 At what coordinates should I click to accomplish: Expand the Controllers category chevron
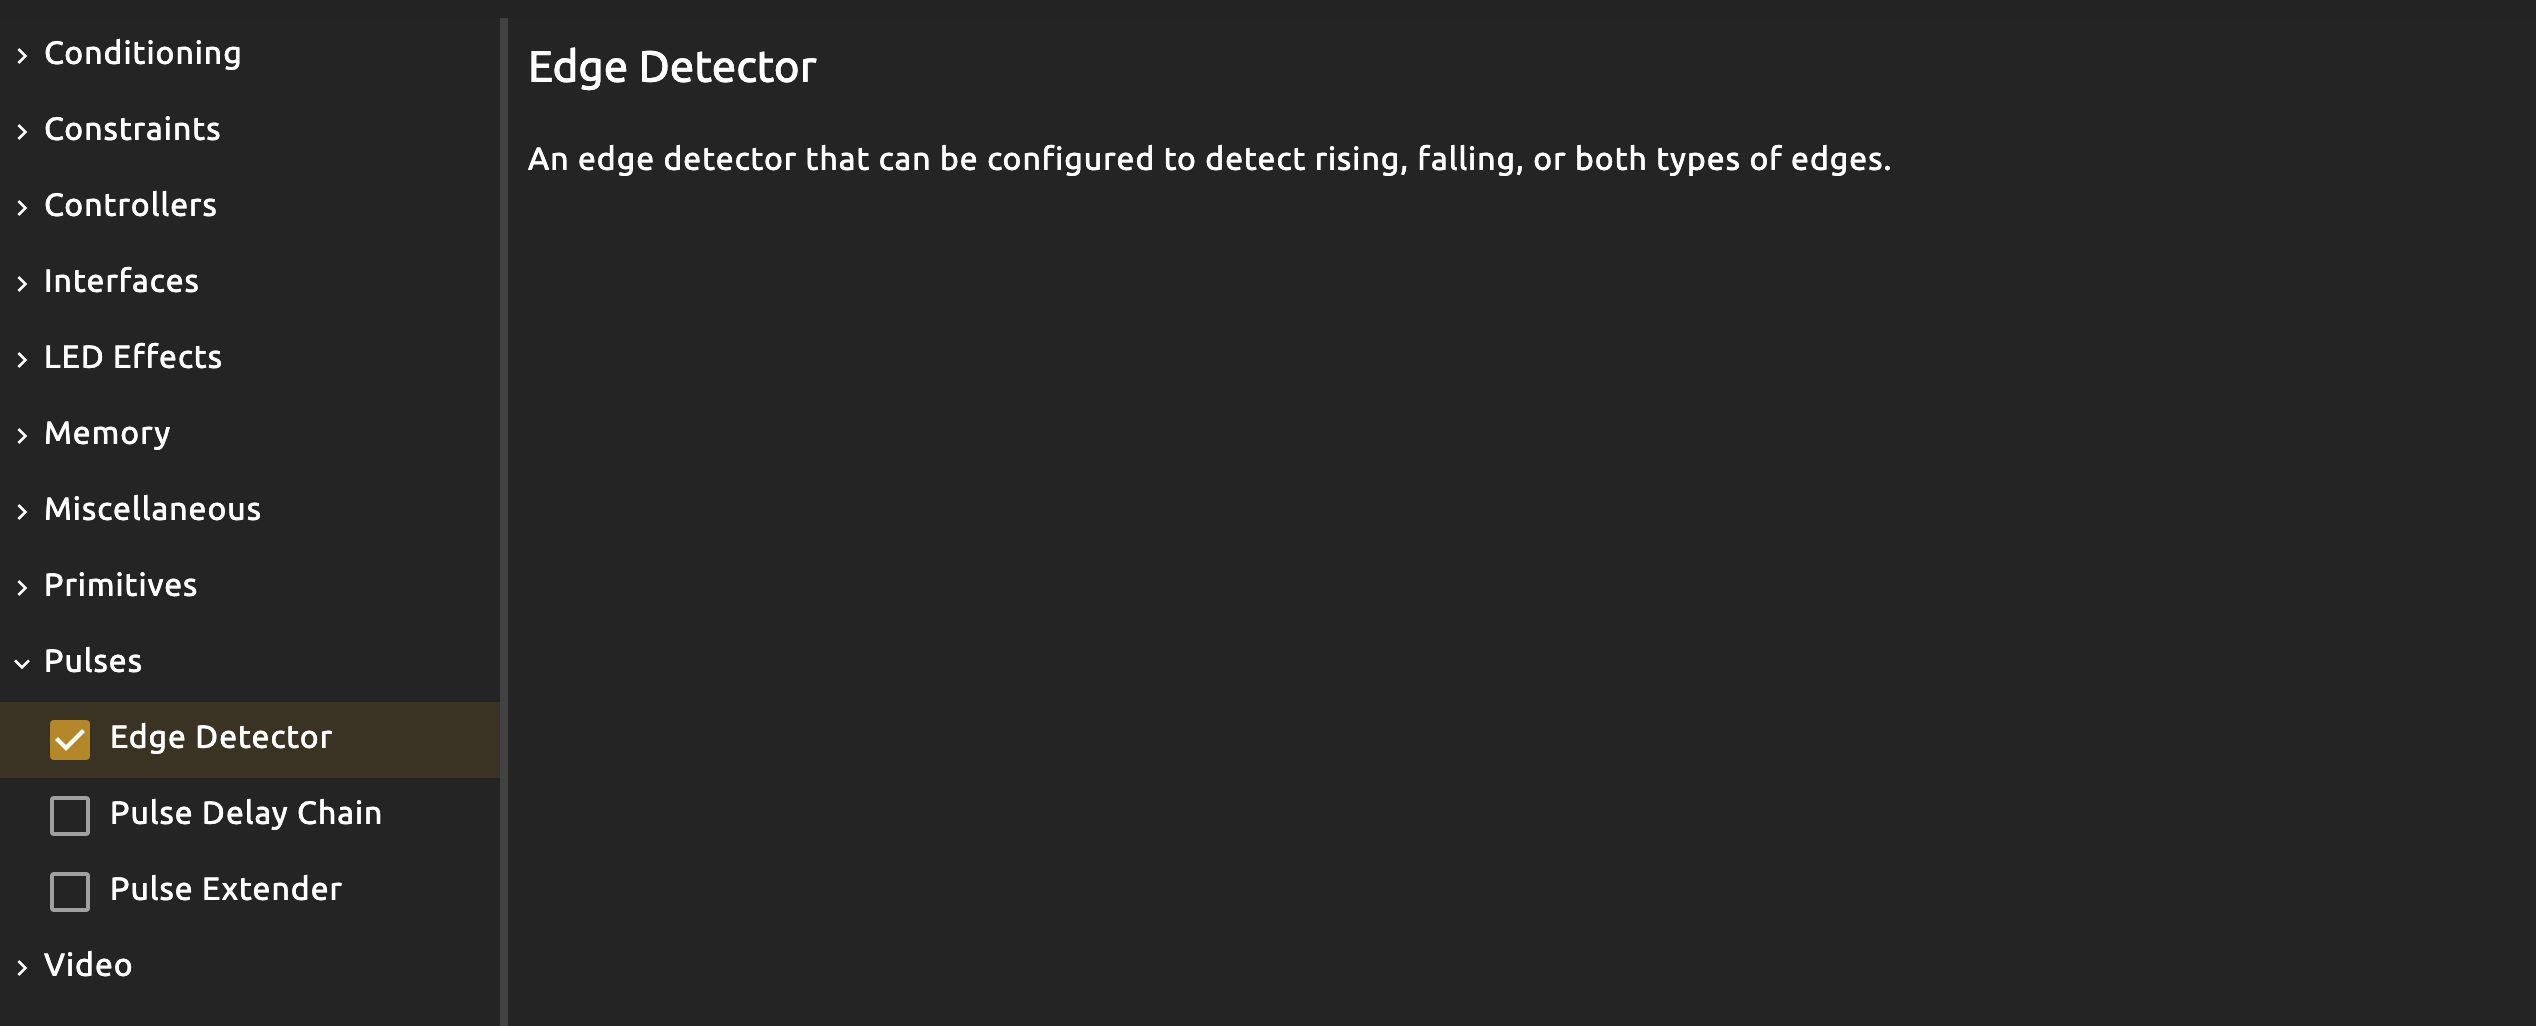[22, 207]
